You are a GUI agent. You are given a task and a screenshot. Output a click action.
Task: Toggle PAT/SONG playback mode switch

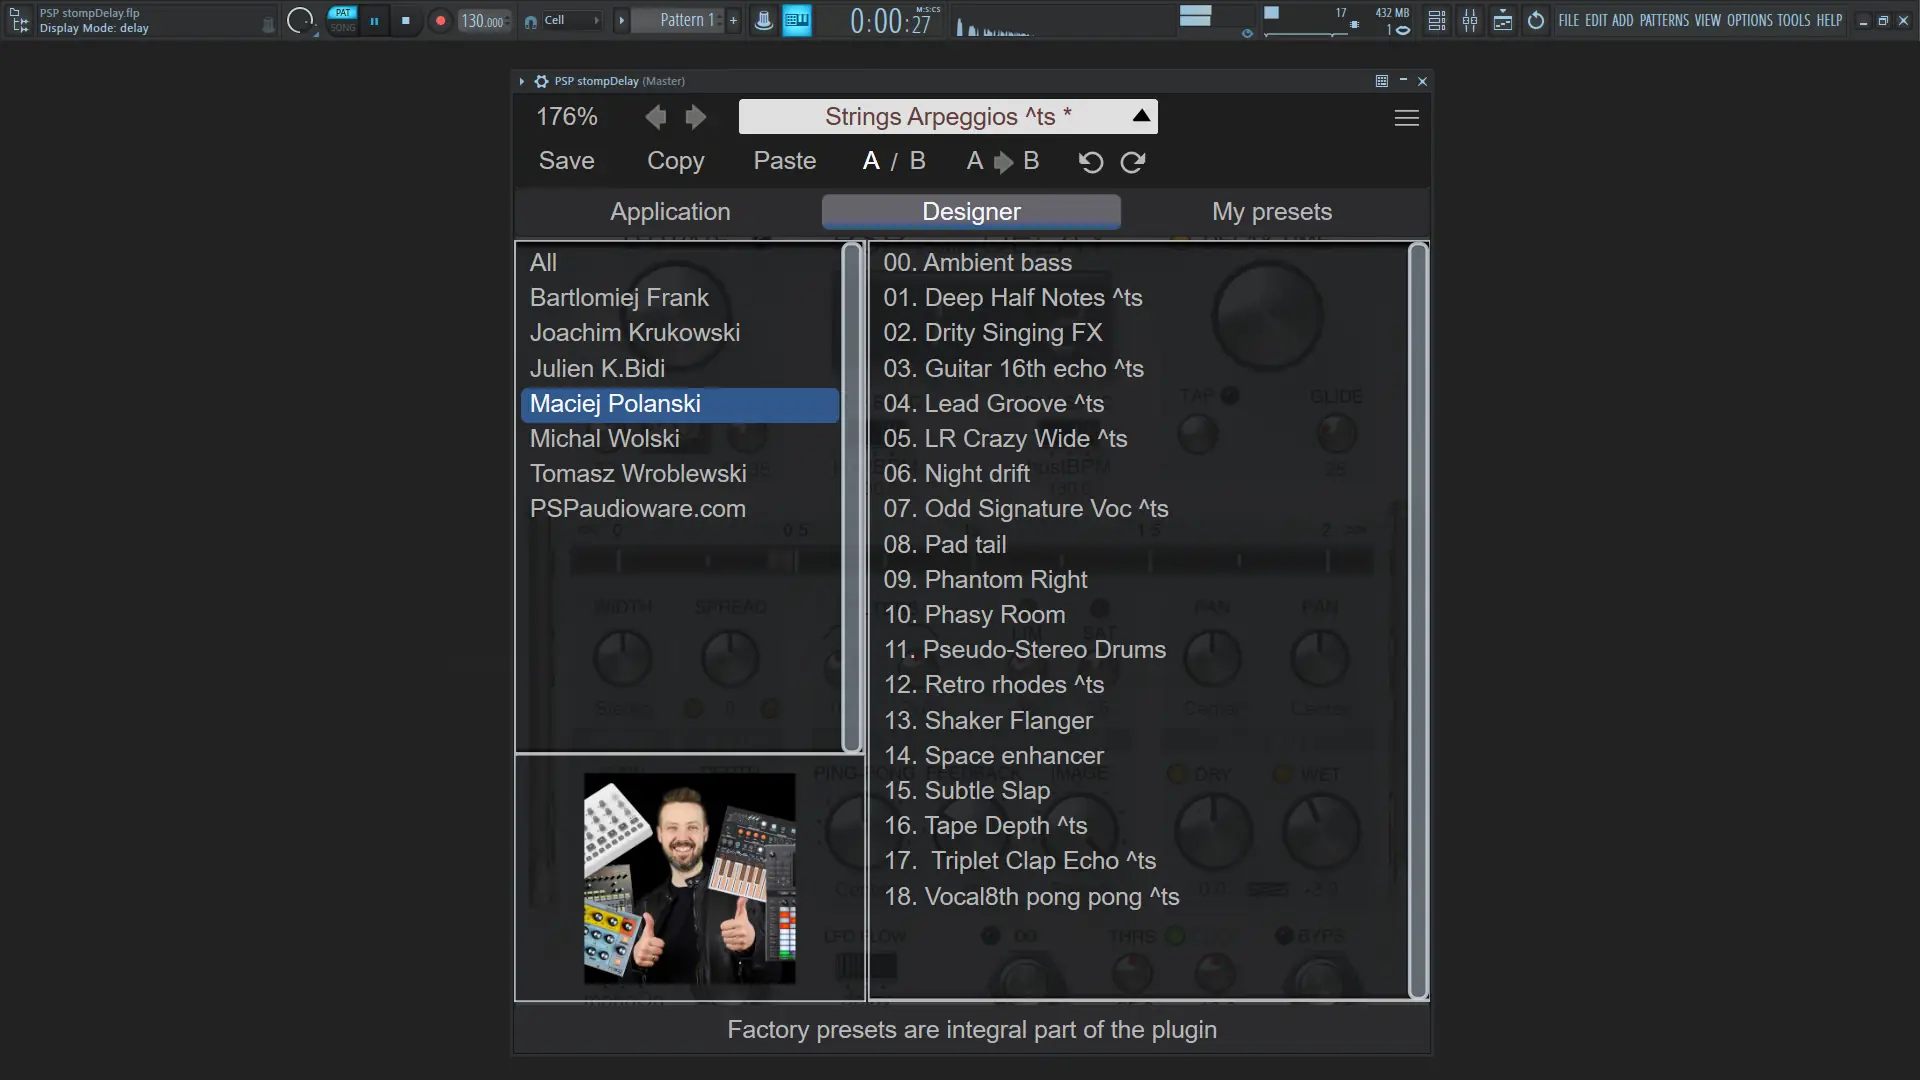tap(343, 20)
